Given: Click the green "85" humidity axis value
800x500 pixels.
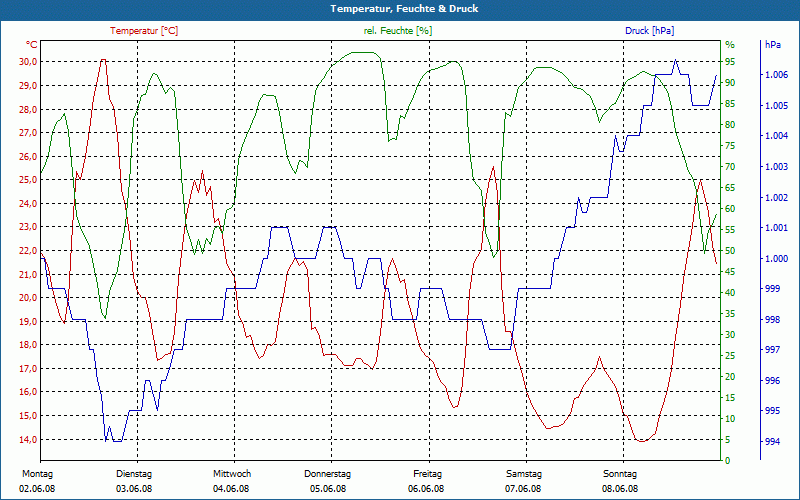Looking at the screenshot, I should [x=730, y=104].
